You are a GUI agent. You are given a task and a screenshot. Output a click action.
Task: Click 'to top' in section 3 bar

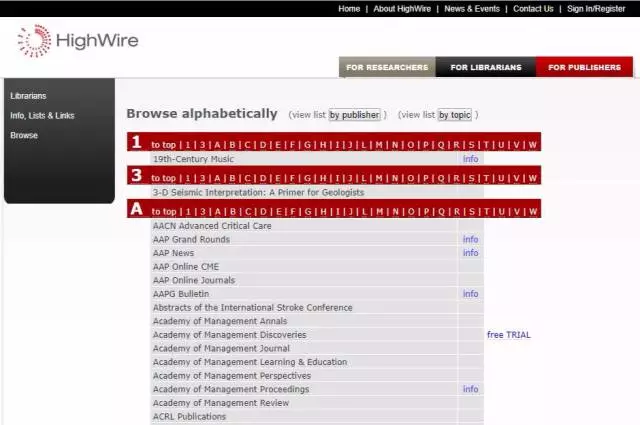(x=163, y=178)
